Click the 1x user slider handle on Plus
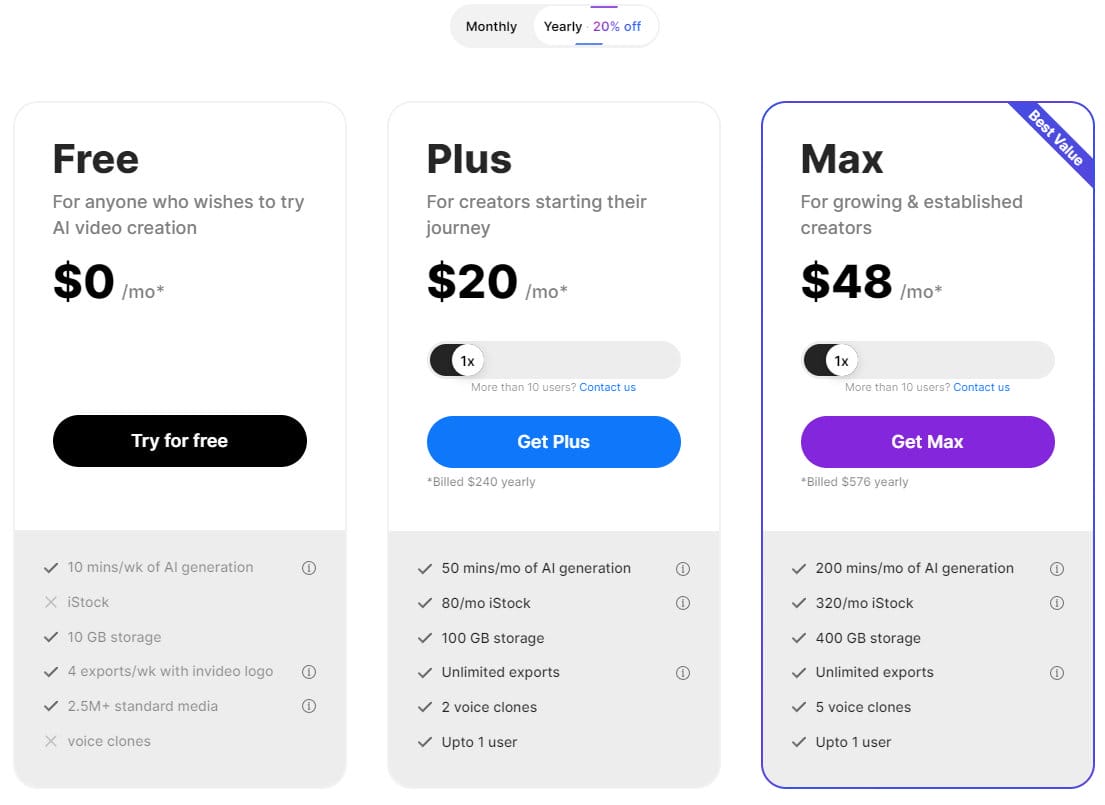Screen dimensions: 1105x805 pos(467,361)
